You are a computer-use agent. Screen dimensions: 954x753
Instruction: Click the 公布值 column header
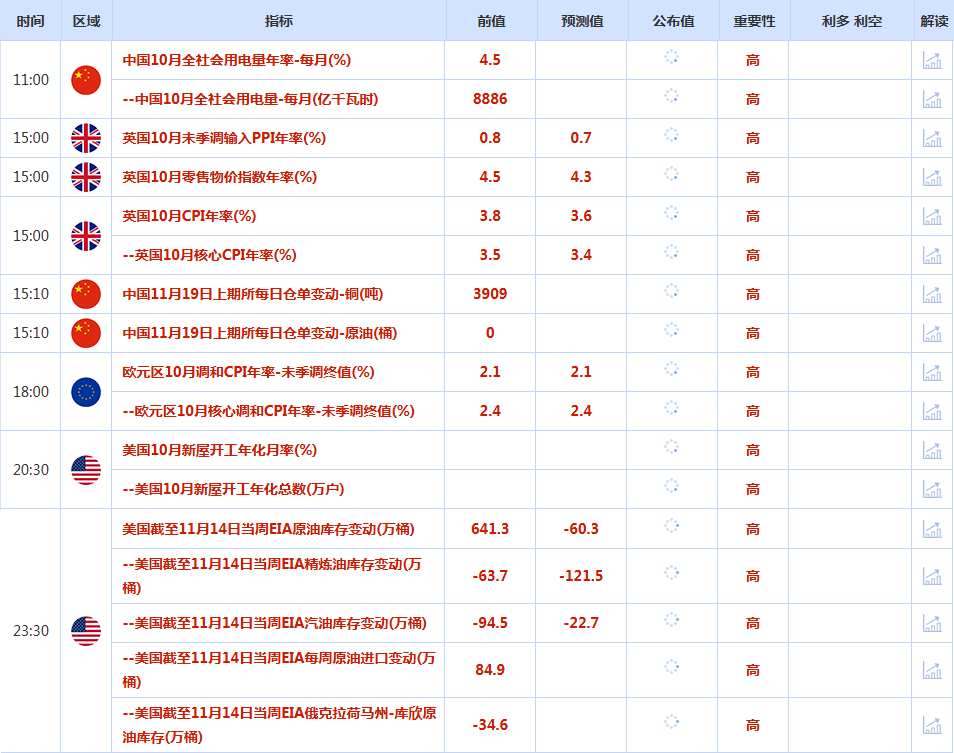click(x=674, y=21)
